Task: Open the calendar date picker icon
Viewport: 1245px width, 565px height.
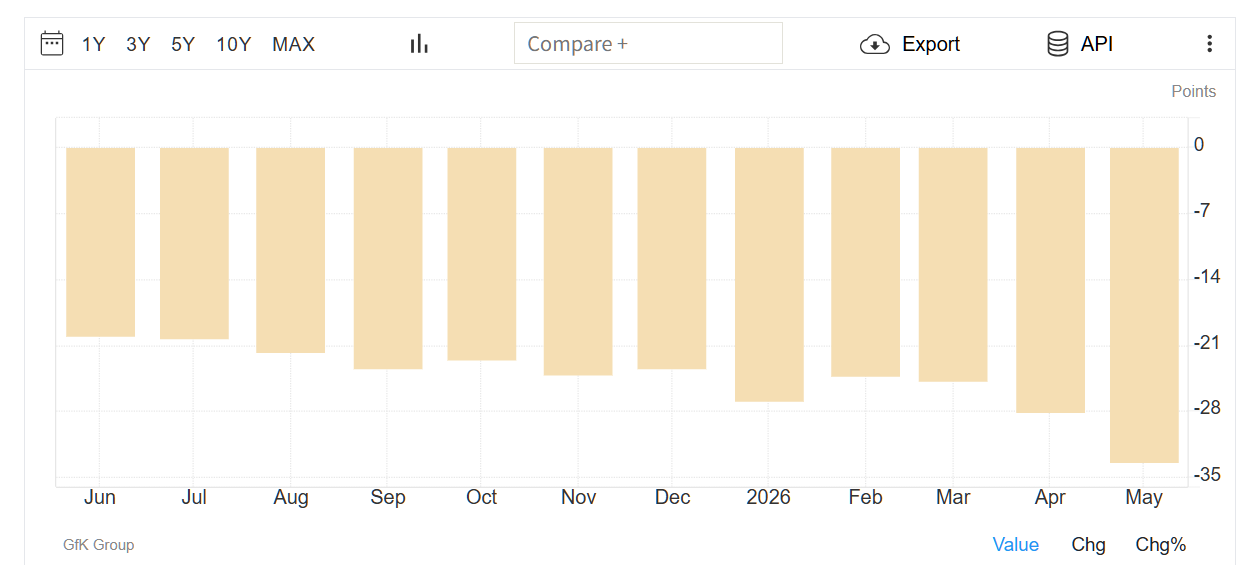Action: click(x=52, y=43)
